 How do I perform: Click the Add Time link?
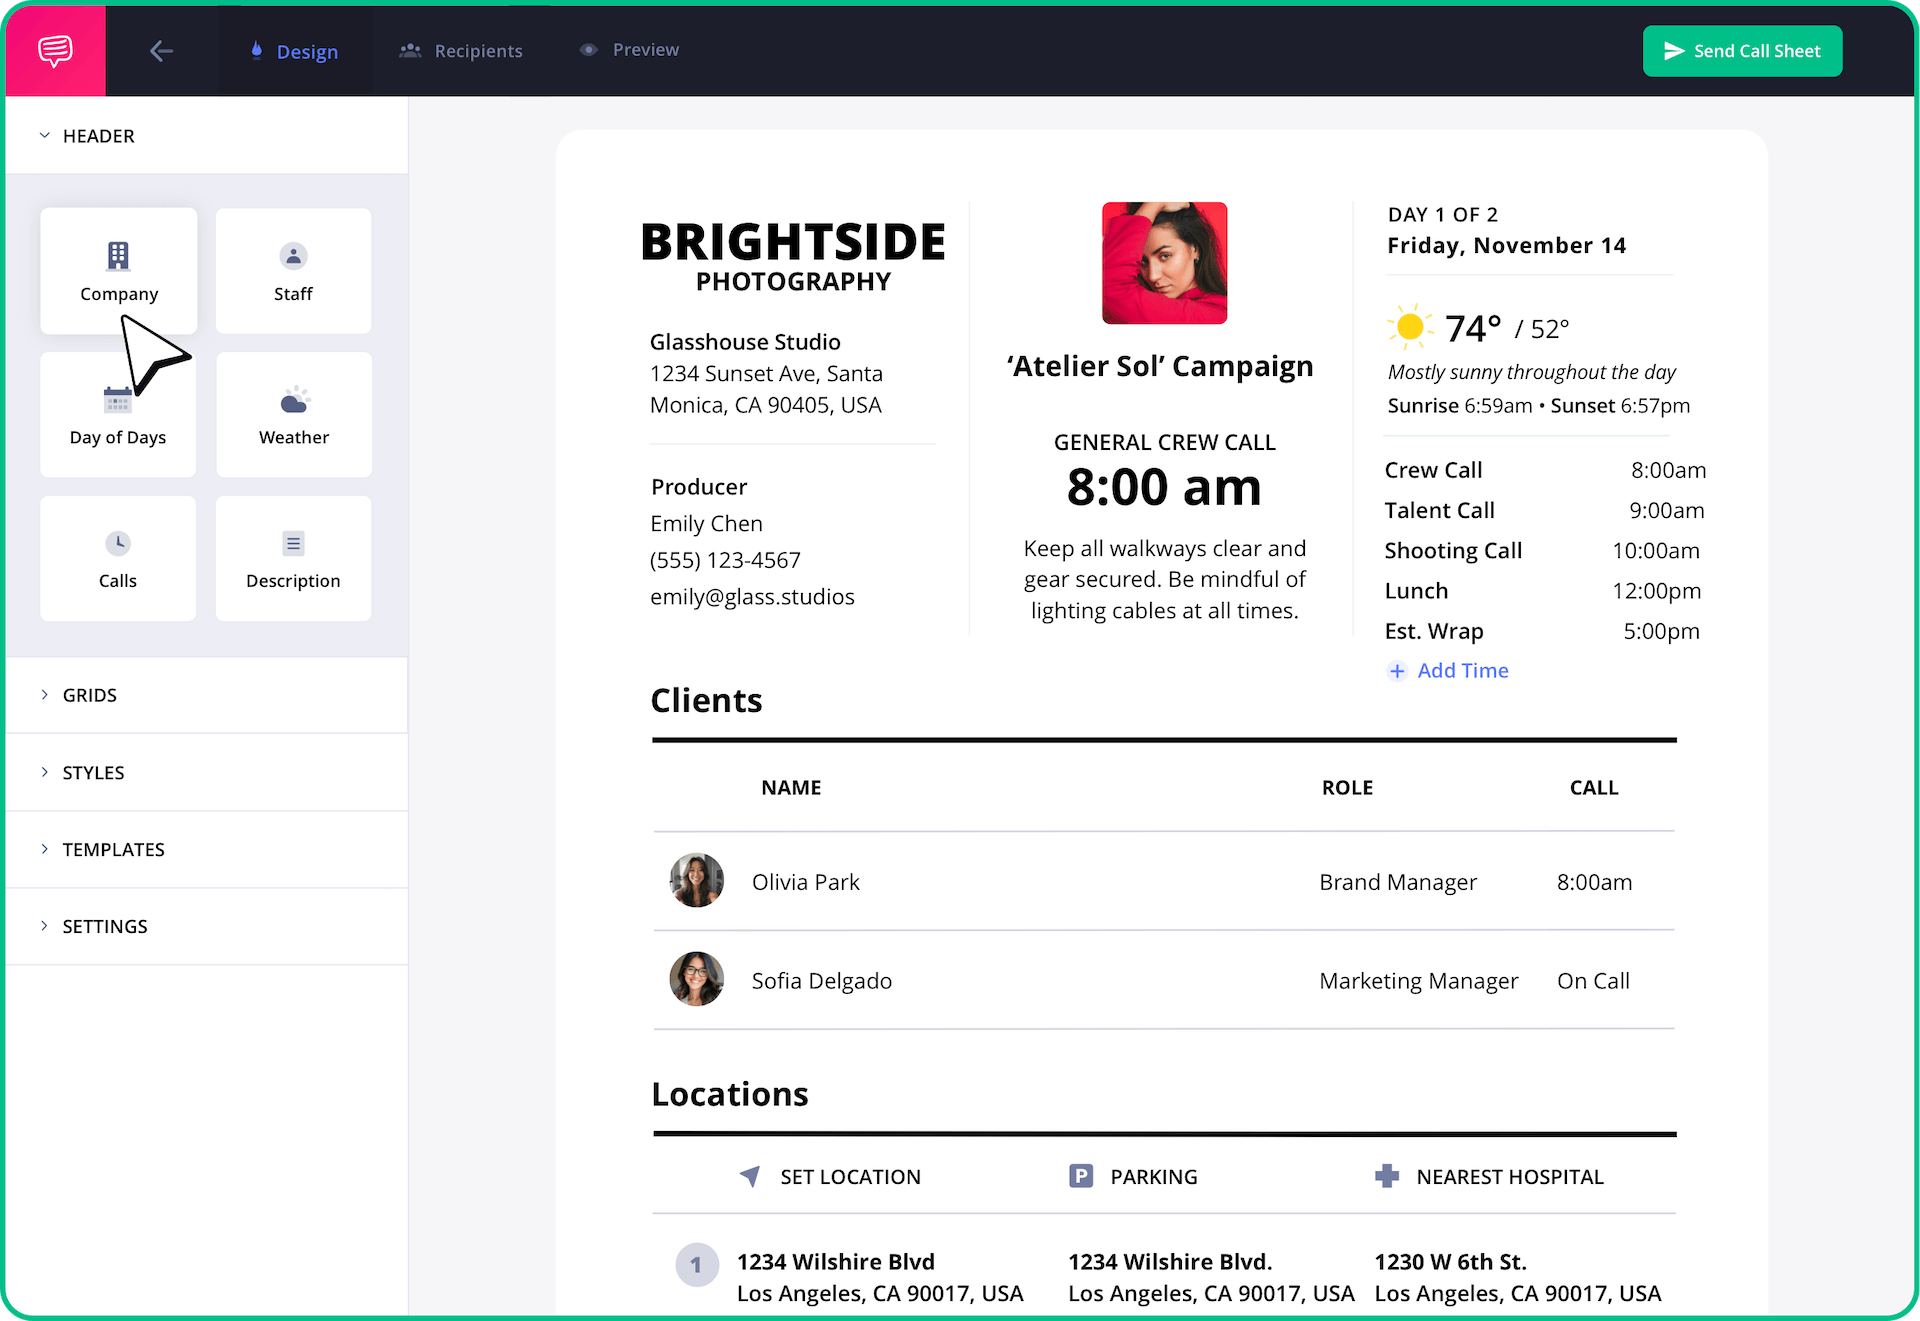[x=1448, y=671]
